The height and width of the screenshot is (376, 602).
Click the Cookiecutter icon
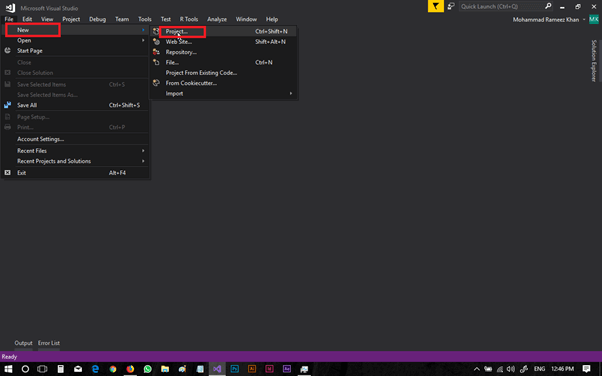click(156, 83)
